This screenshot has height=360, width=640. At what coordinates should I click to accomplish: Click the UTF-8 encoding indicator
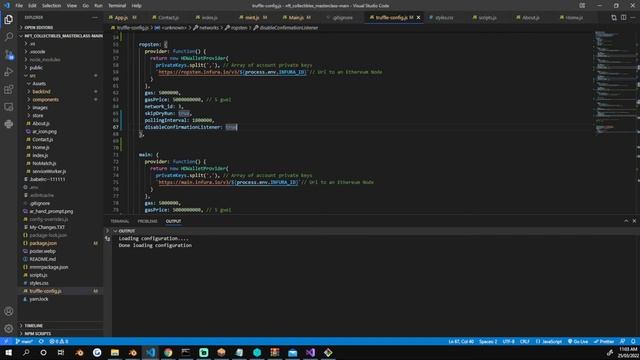(509, 341)
